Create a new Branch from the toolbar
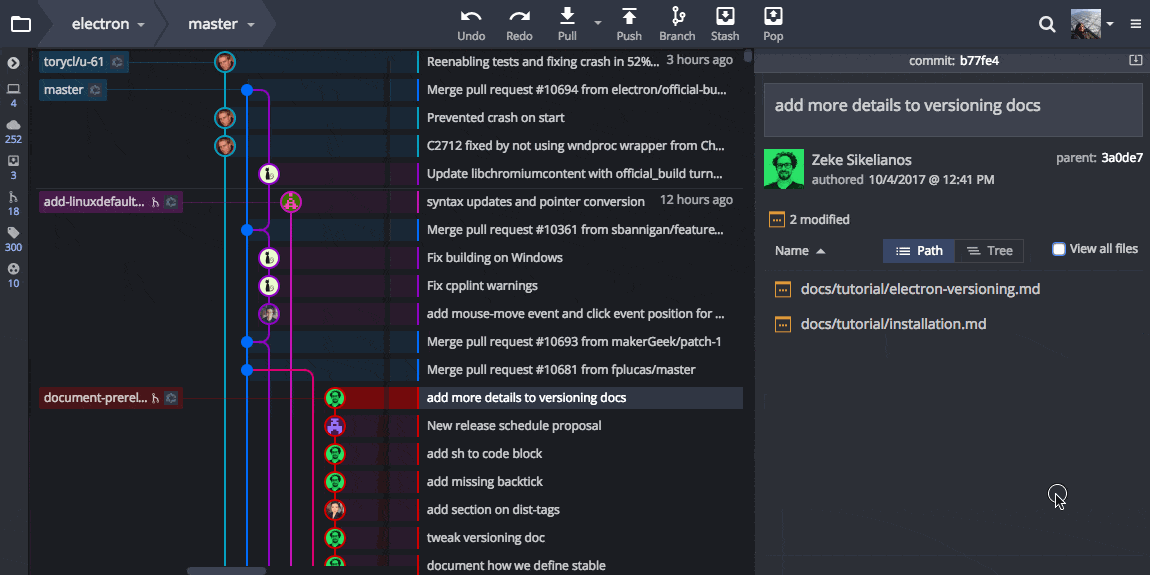The image size is (1150, 575). click(677, 24)
